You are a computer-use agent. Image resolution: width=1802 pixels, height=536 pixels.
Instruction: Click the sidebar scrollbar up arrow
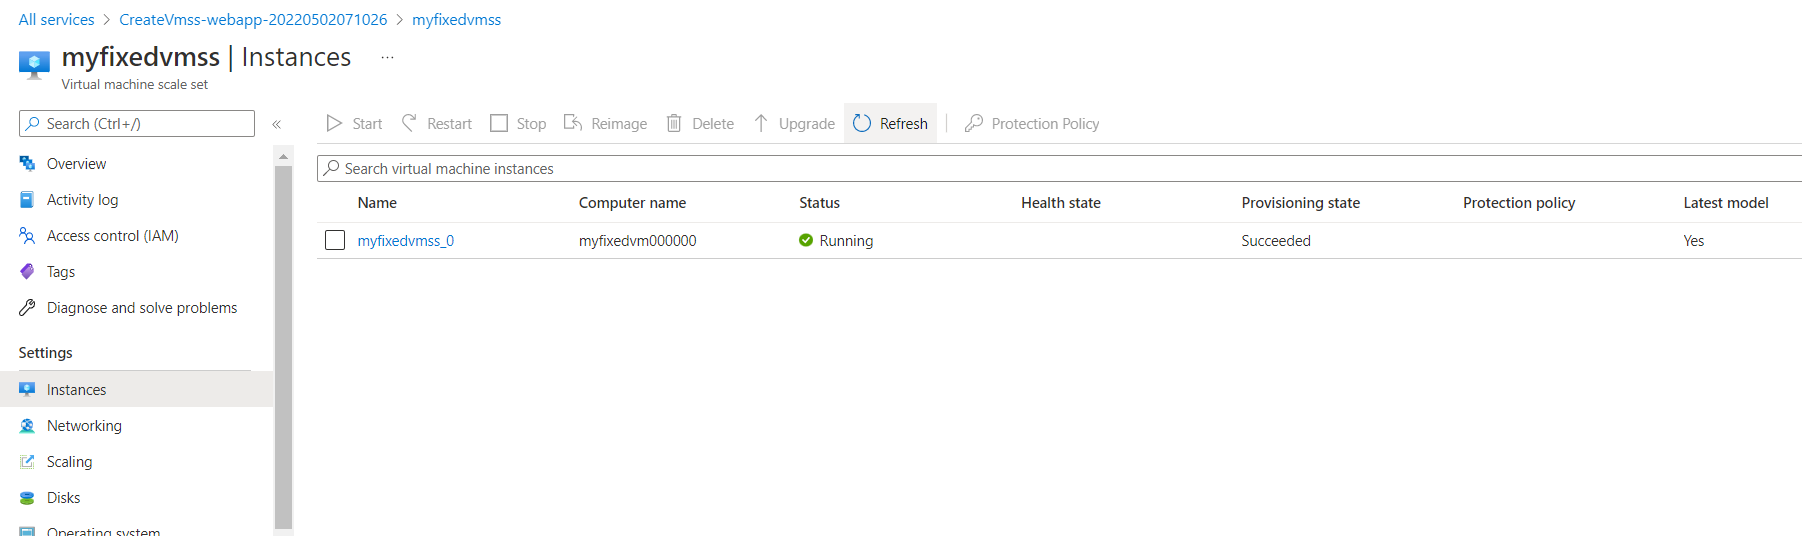click(283, 156)
